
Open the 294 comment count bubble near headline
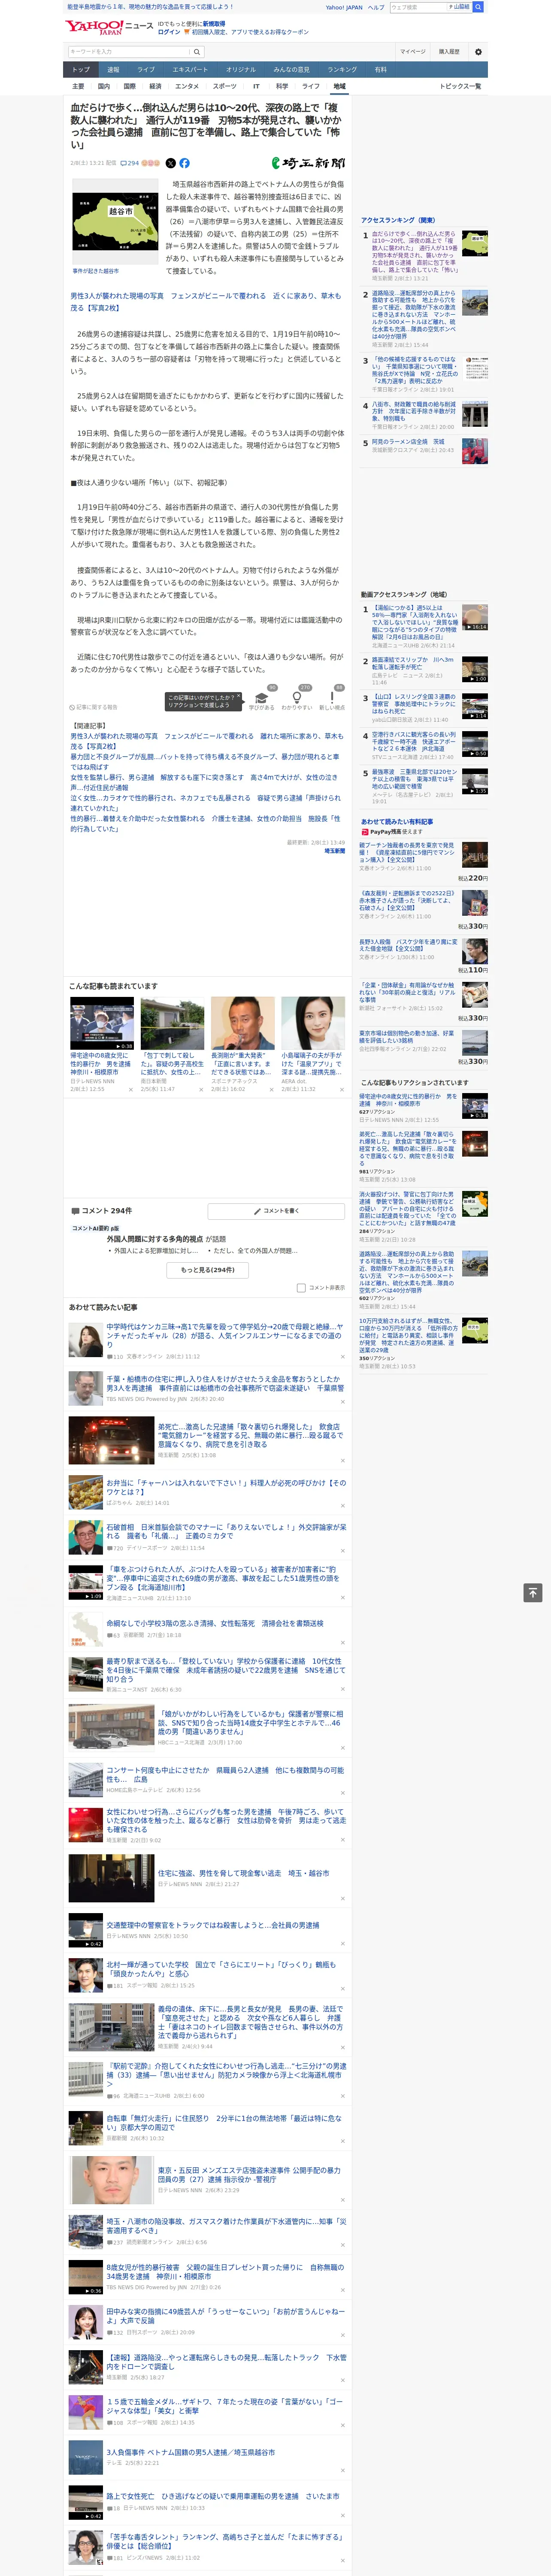coord(130,163)
